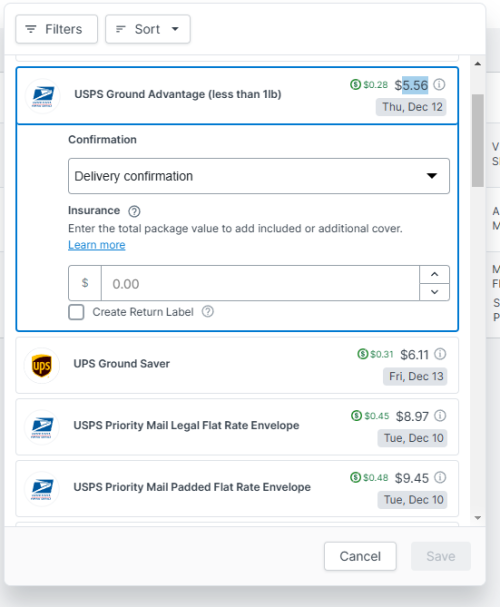Click the $0.28 savings badge

coord(369,84)
